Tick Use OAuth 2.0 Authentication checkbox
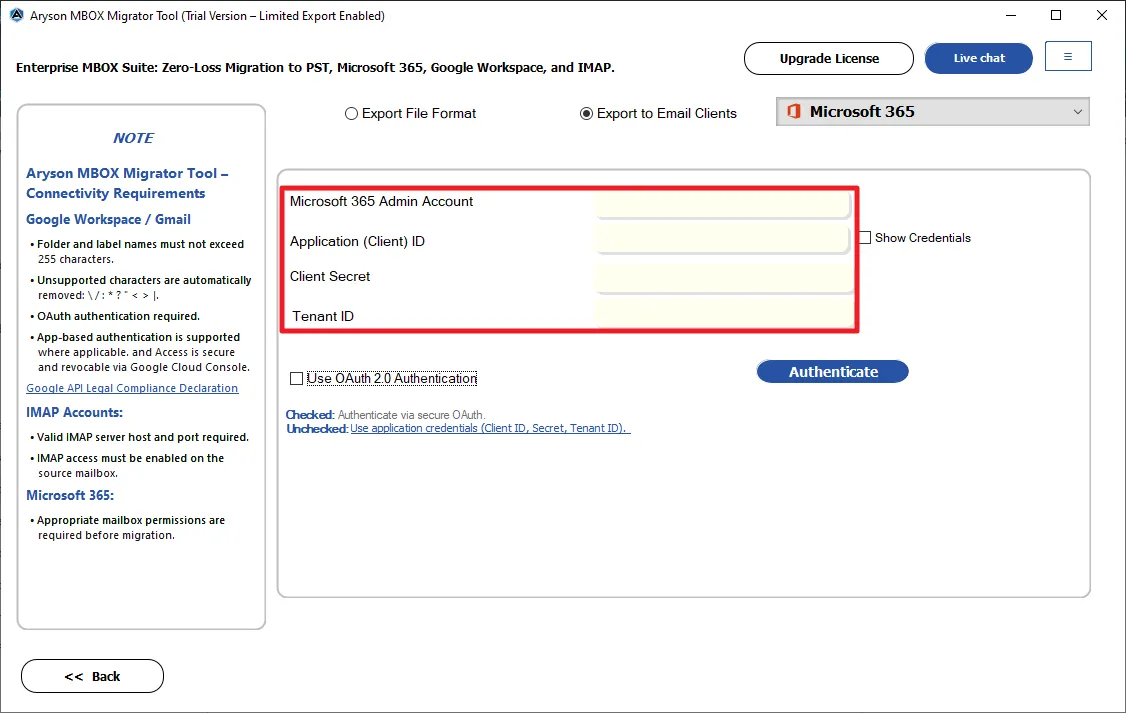This screenshot has width=1126, height=713. [x=296, y=378]
